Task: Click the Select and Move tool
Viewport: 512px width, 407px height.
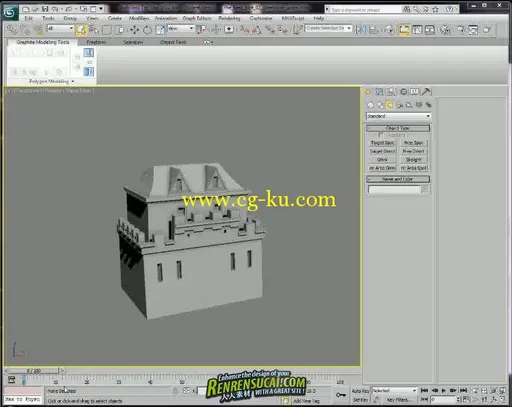Action: point(134,30)
